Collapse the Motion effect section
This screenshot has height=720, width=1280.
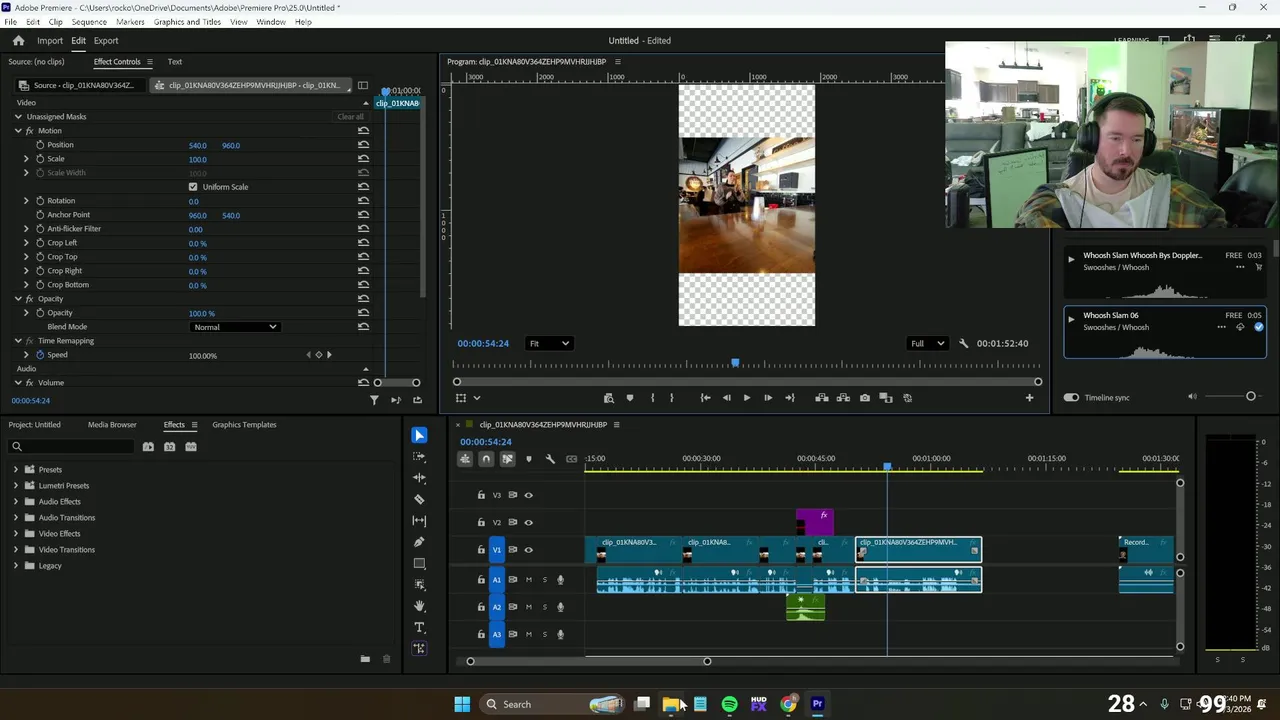point(18,131)
